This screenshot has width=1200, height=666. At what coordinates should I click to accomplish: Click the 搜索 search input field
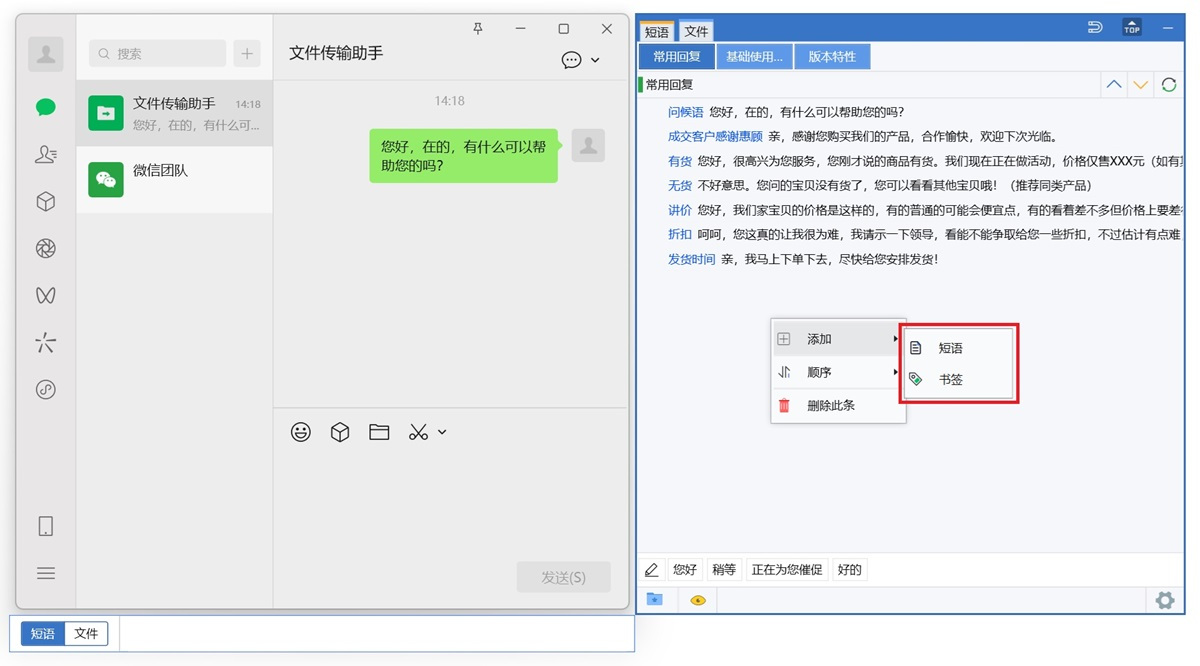155,52
